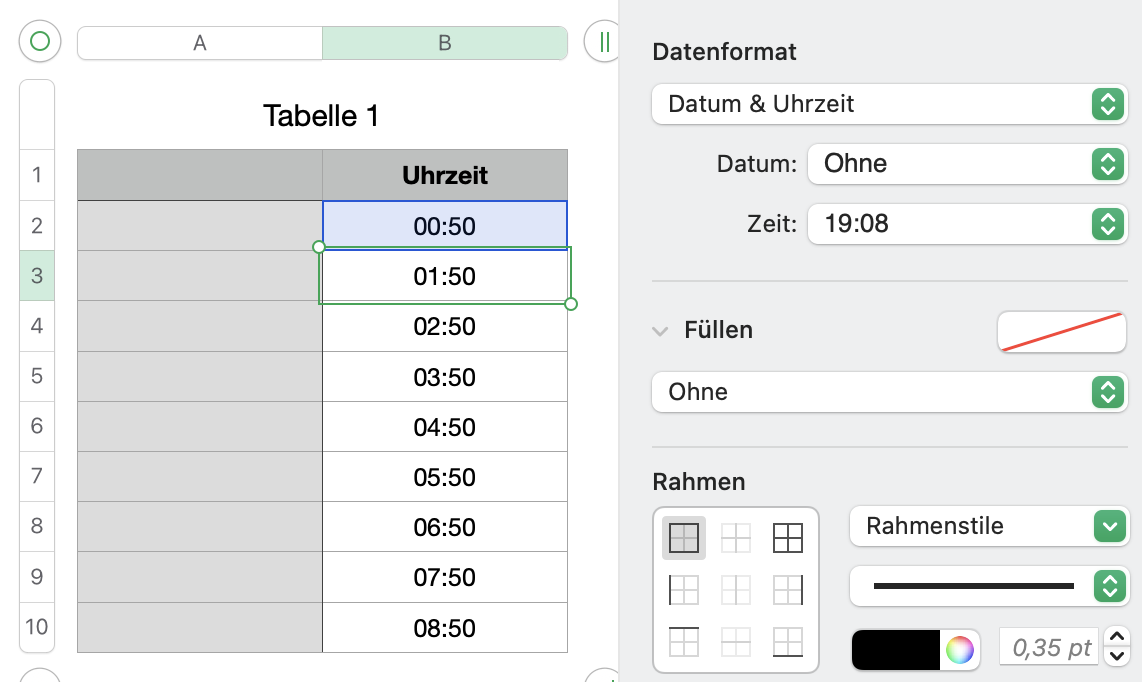Collapse the Füllen section

click(x=660, y=331)
